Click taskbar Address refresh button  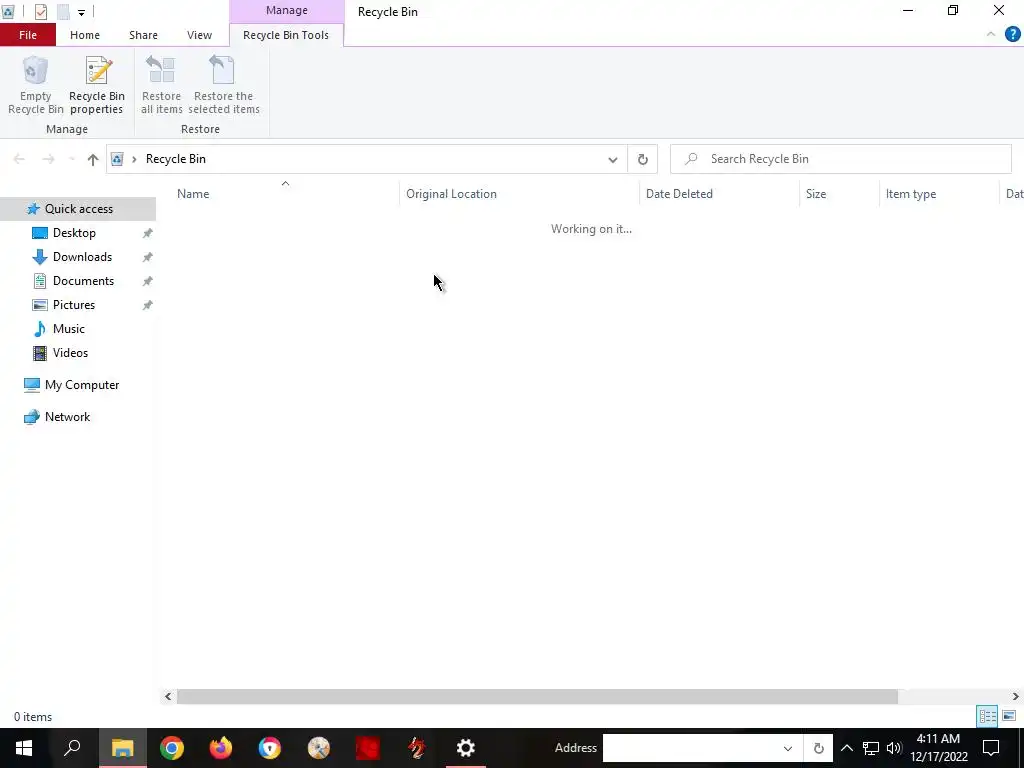[818, 748]
